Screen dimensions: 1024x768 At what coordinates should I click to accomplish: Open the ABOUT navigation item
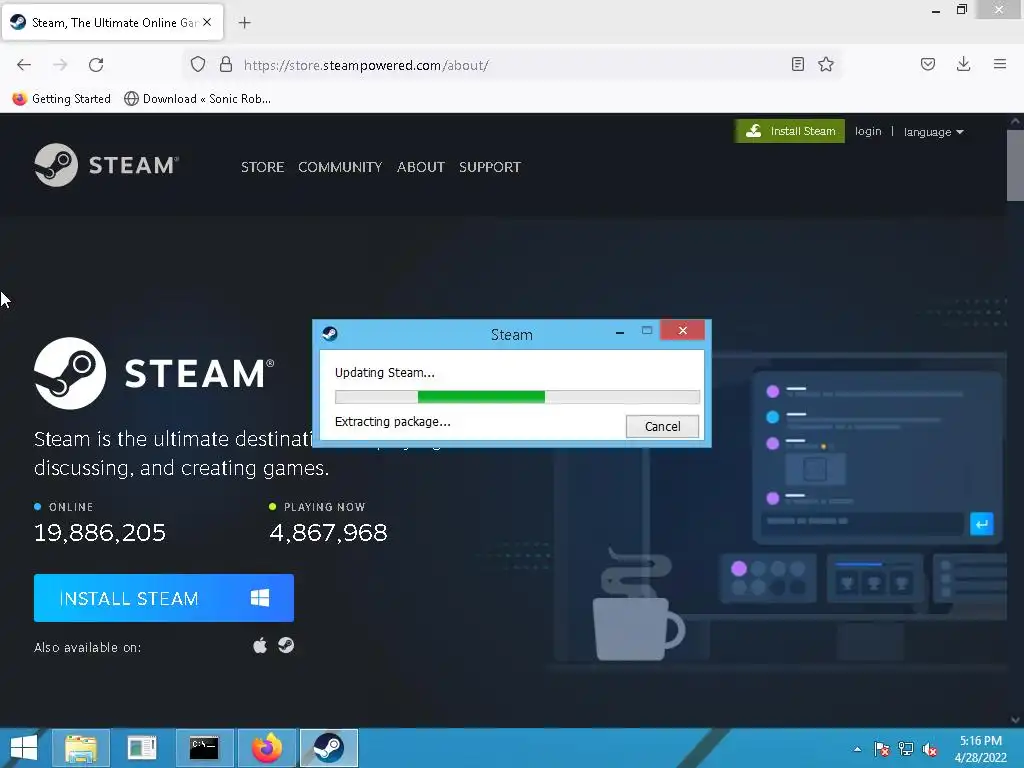(x=421, y=167)
